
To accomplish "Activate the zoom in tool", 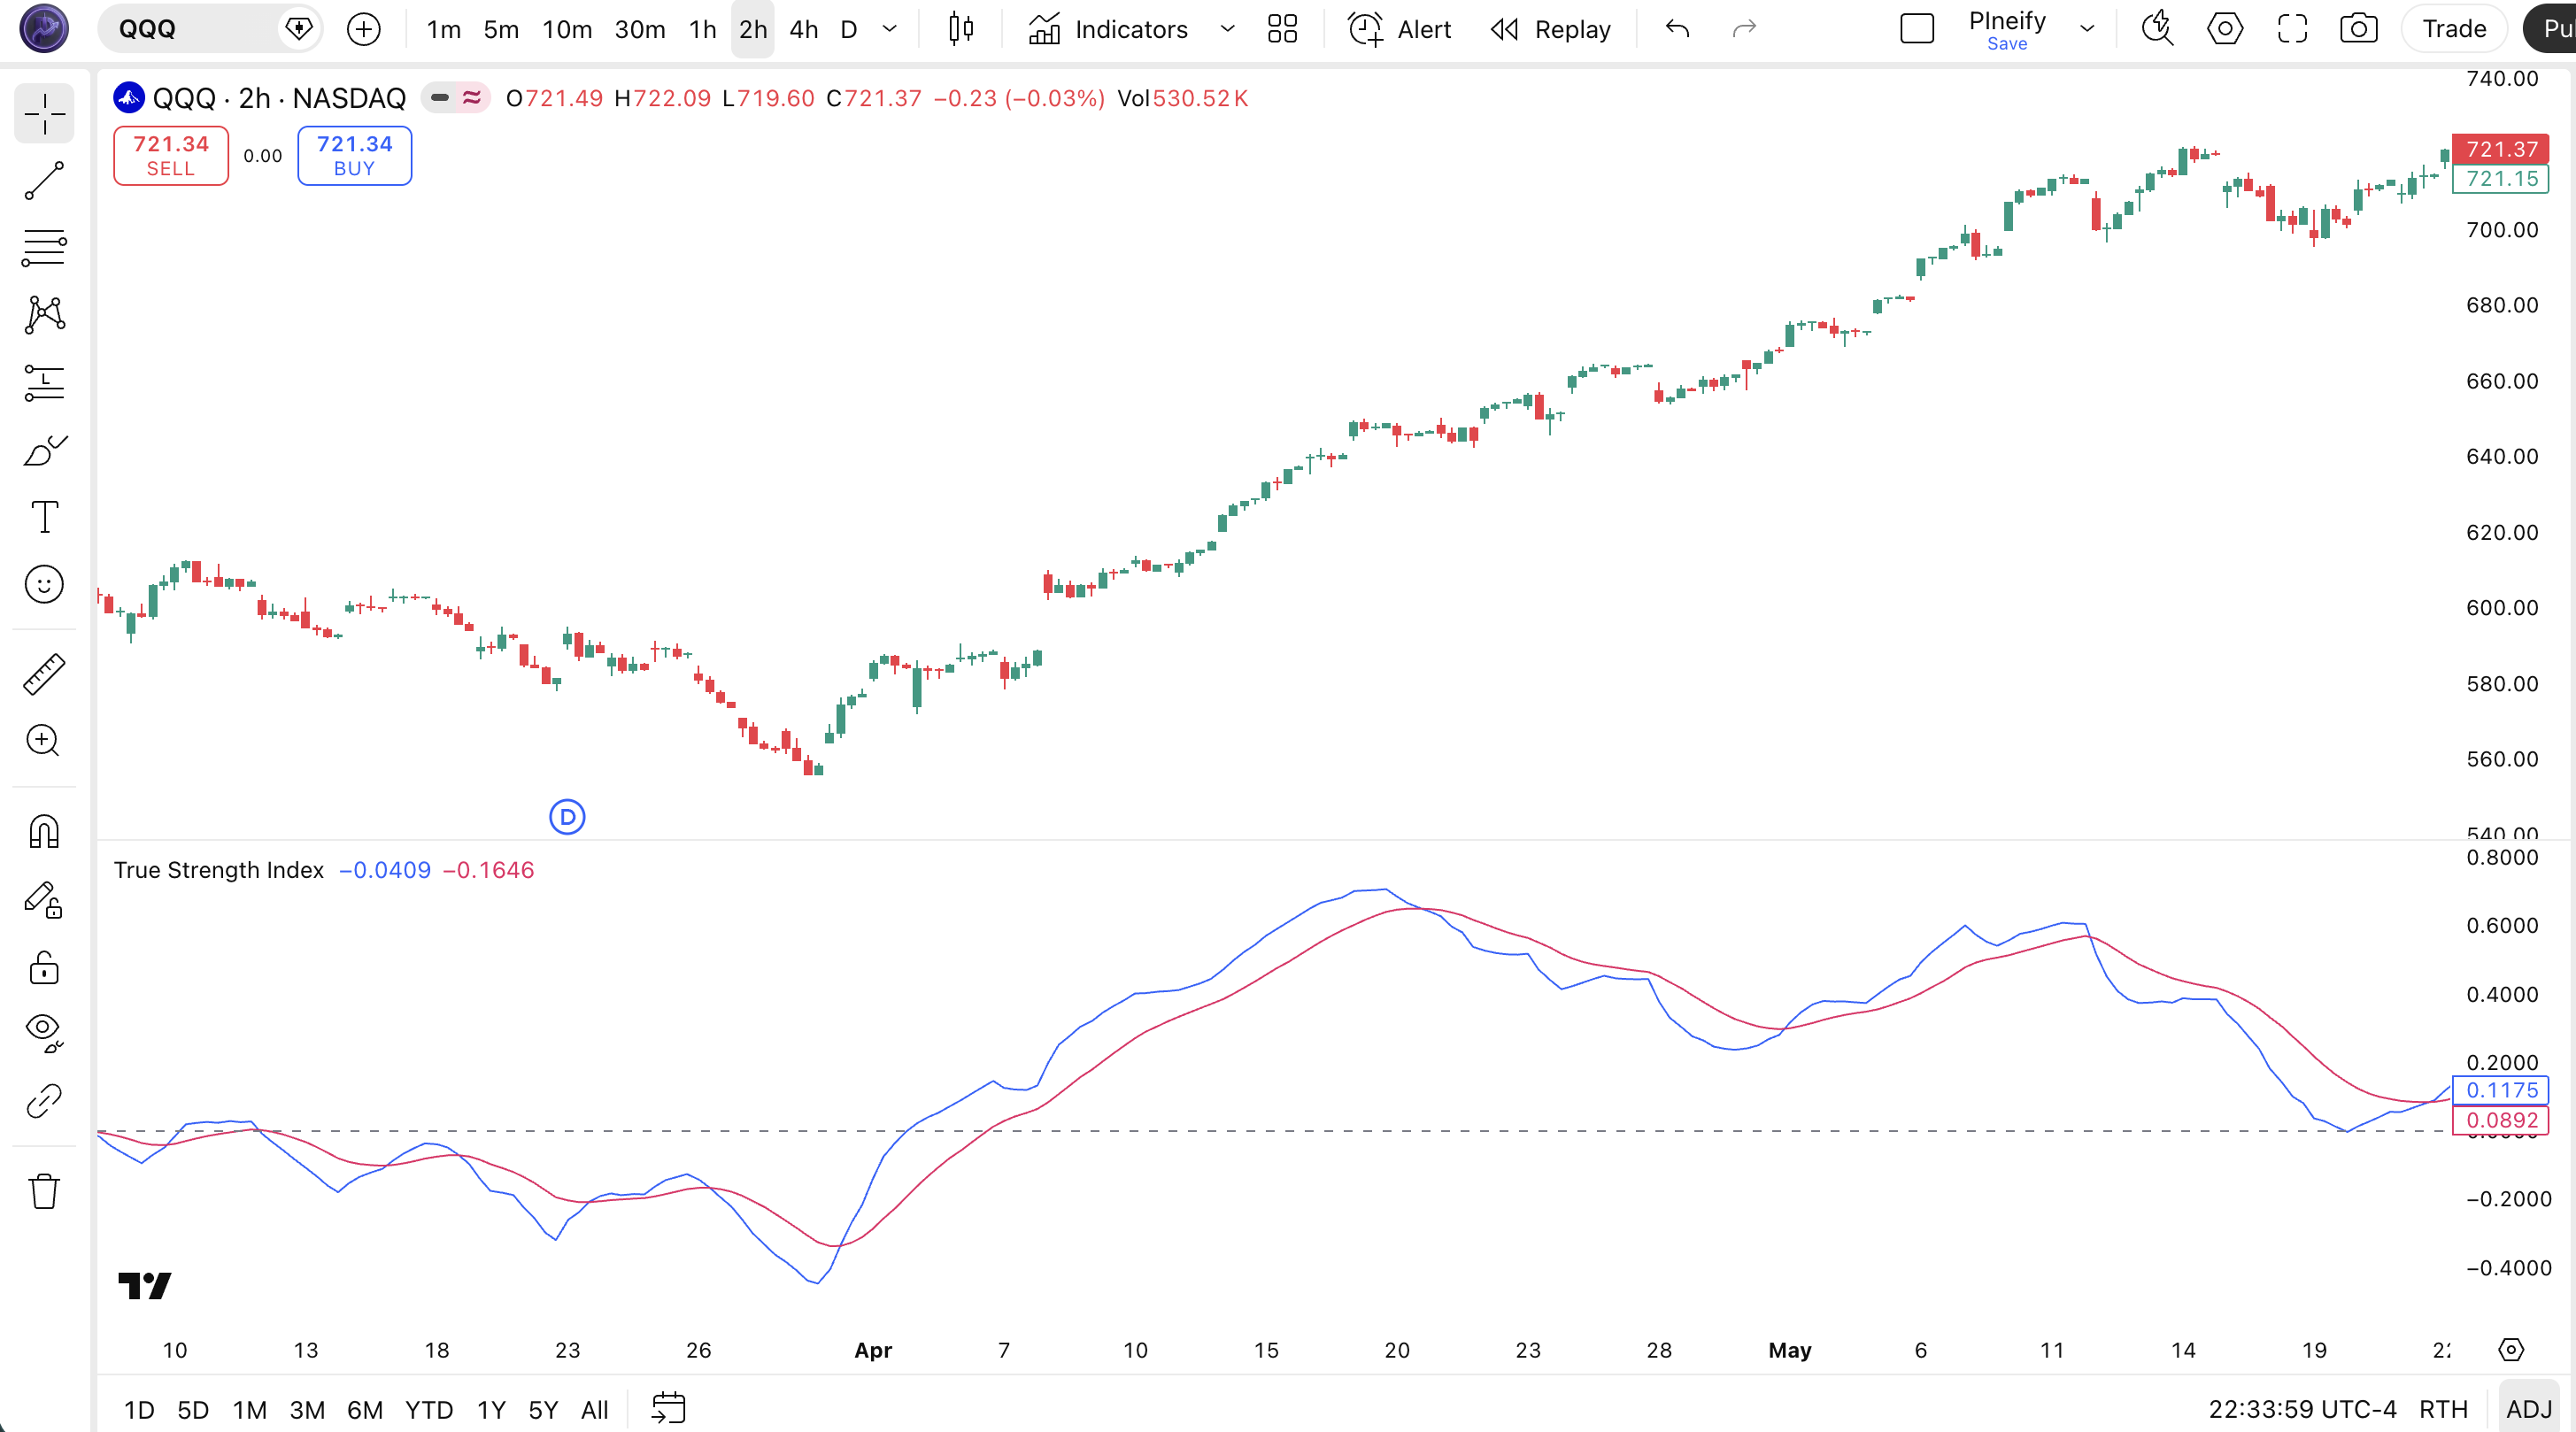I will tap(44, 741).
